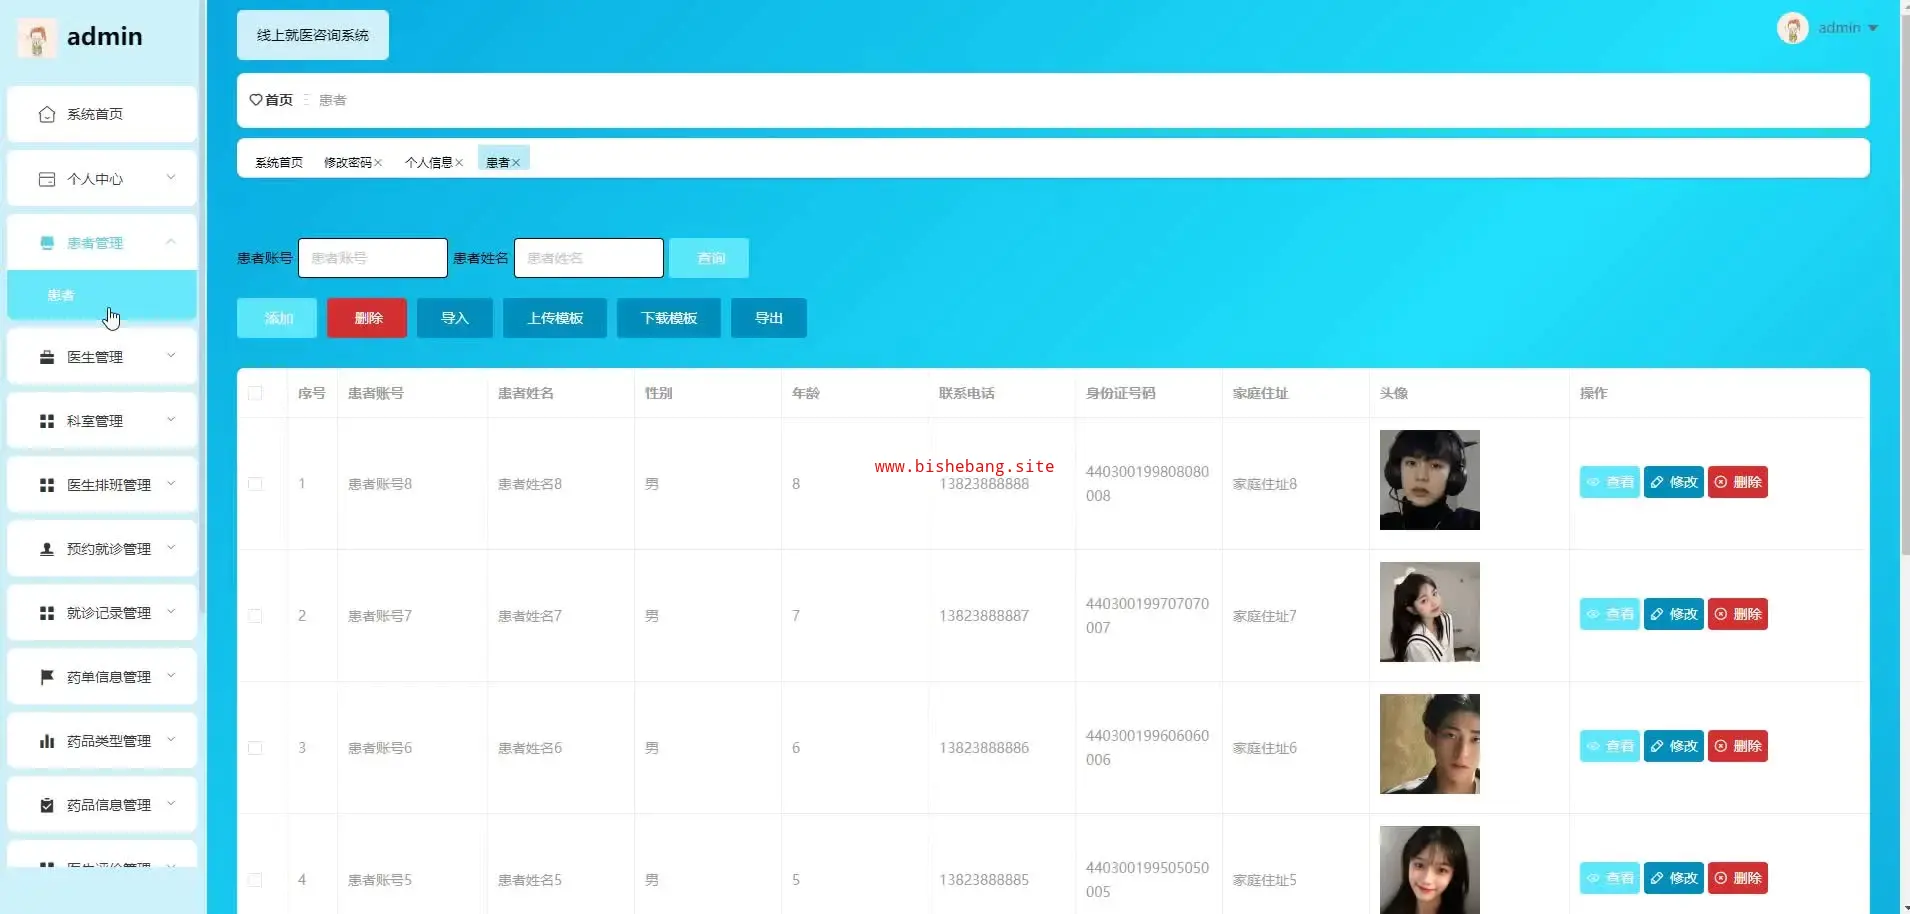Click 查看 for 患者账号8
1910x914 pixels.
pos(1610,482)
